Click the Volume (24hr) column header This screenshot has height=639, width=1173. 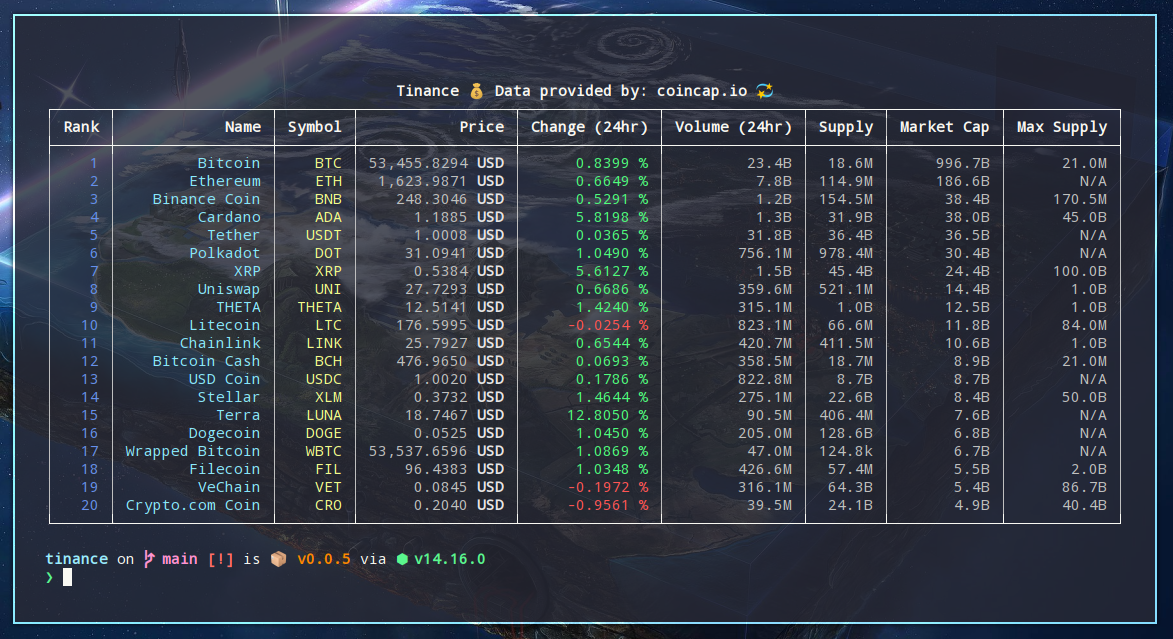click(x=733, y=127)
